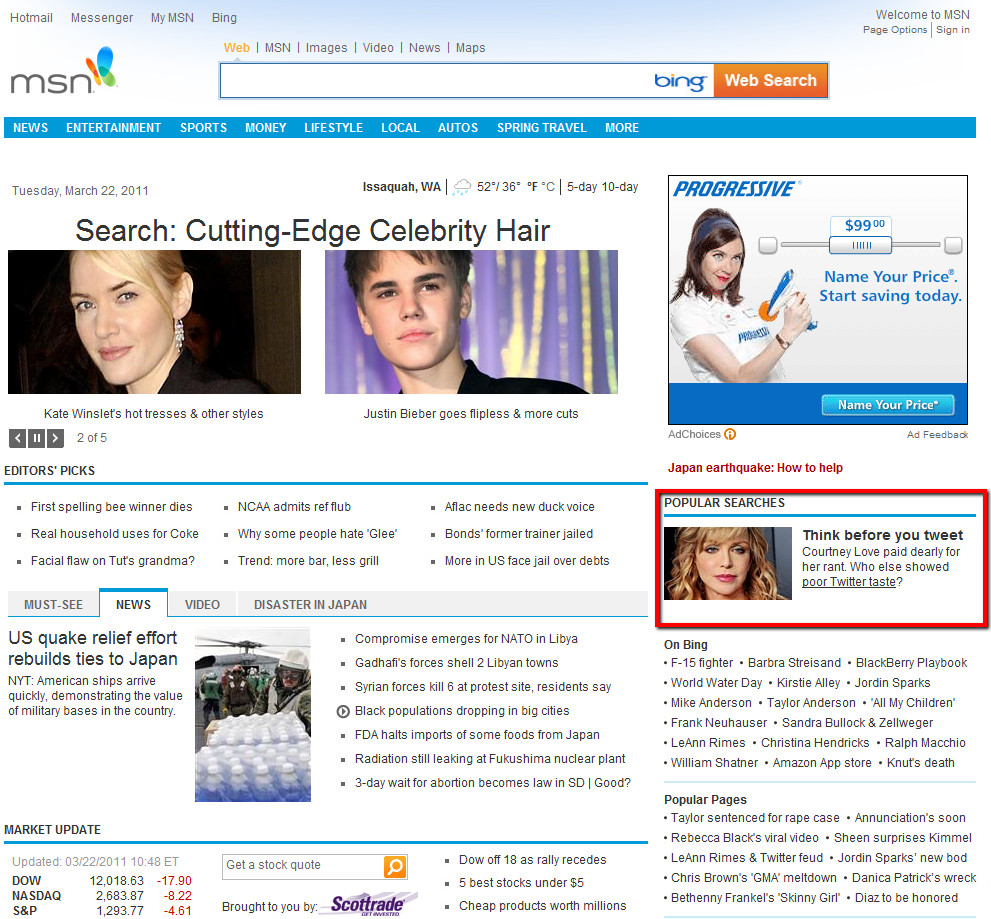Screen dimensions: 991x919
Task: Switch temperature to Celsius
Action: [548, 187]
